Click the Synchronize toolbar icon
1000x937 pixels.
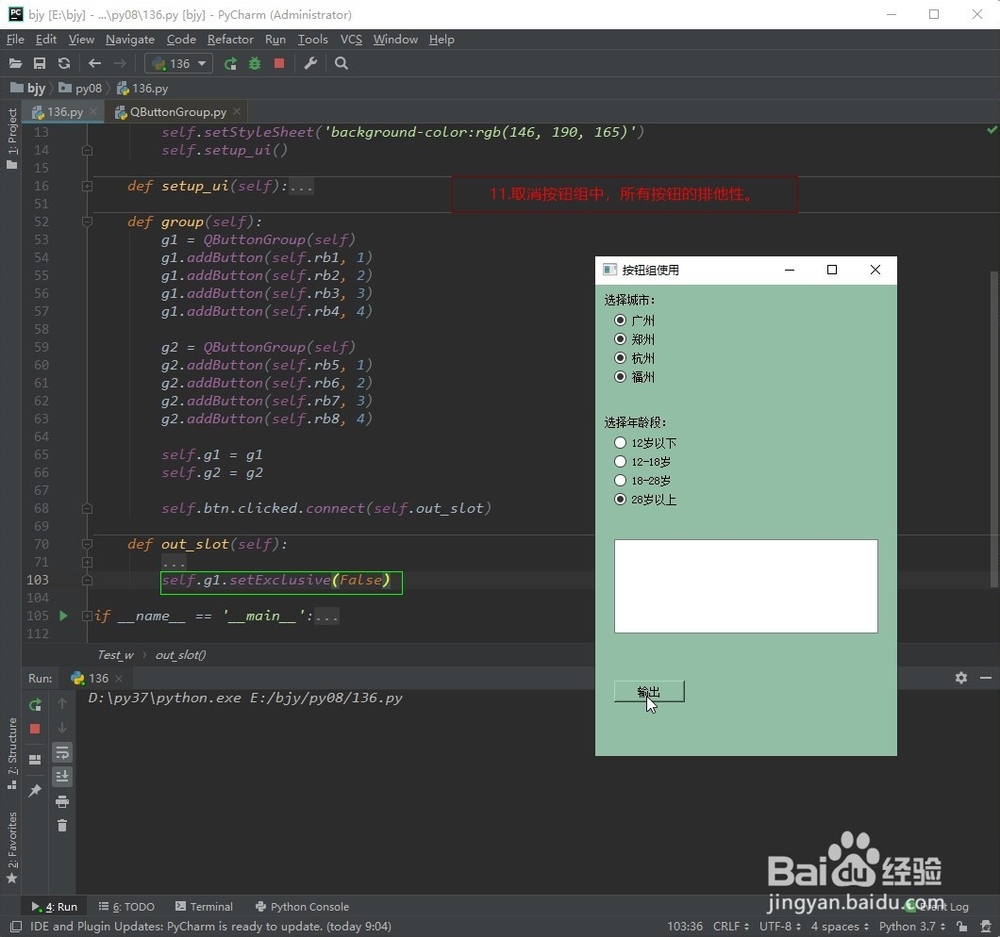tap(64, 63)
